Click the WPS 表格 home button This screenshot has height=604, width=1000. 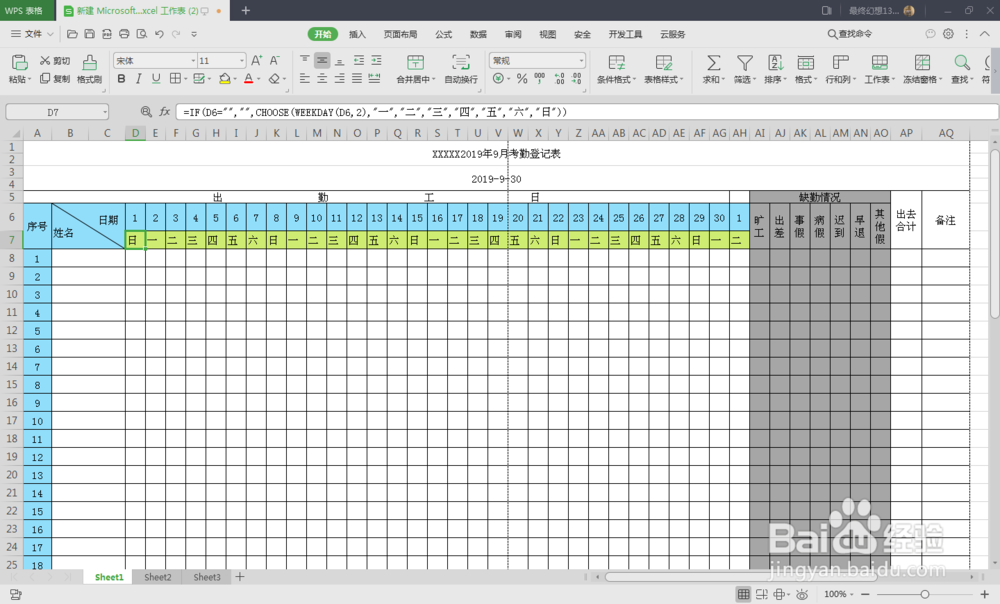[27, 10]
